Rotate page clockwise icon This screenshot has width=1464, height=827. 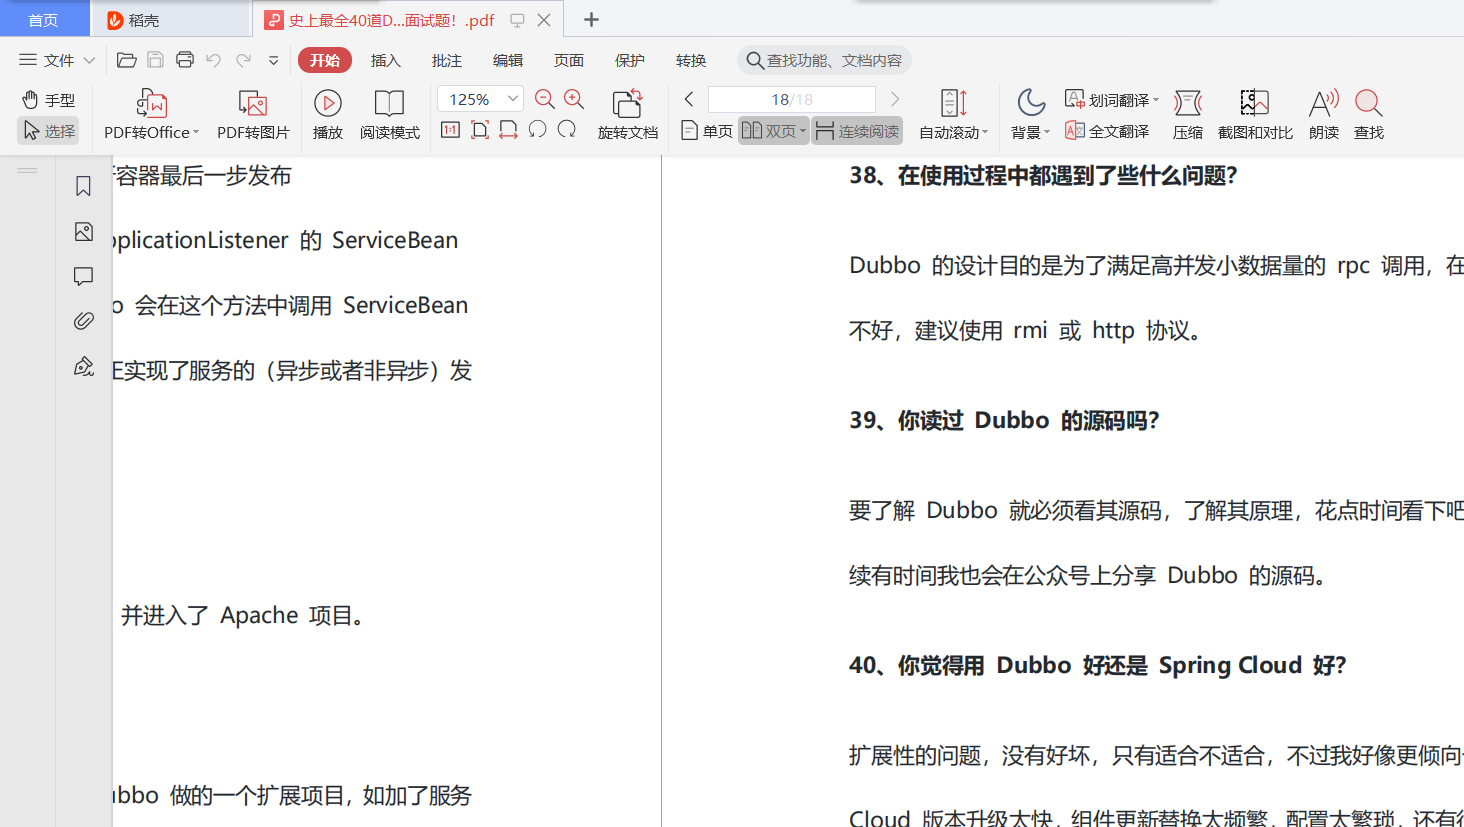click(x=567, y=130)
